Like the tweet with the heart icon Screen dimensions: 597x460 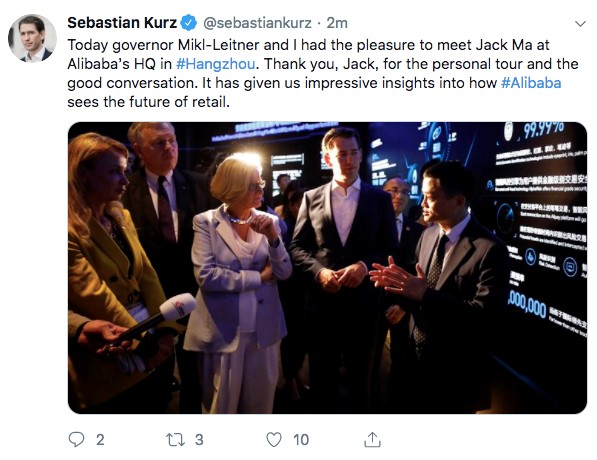(x=274, y=440)
